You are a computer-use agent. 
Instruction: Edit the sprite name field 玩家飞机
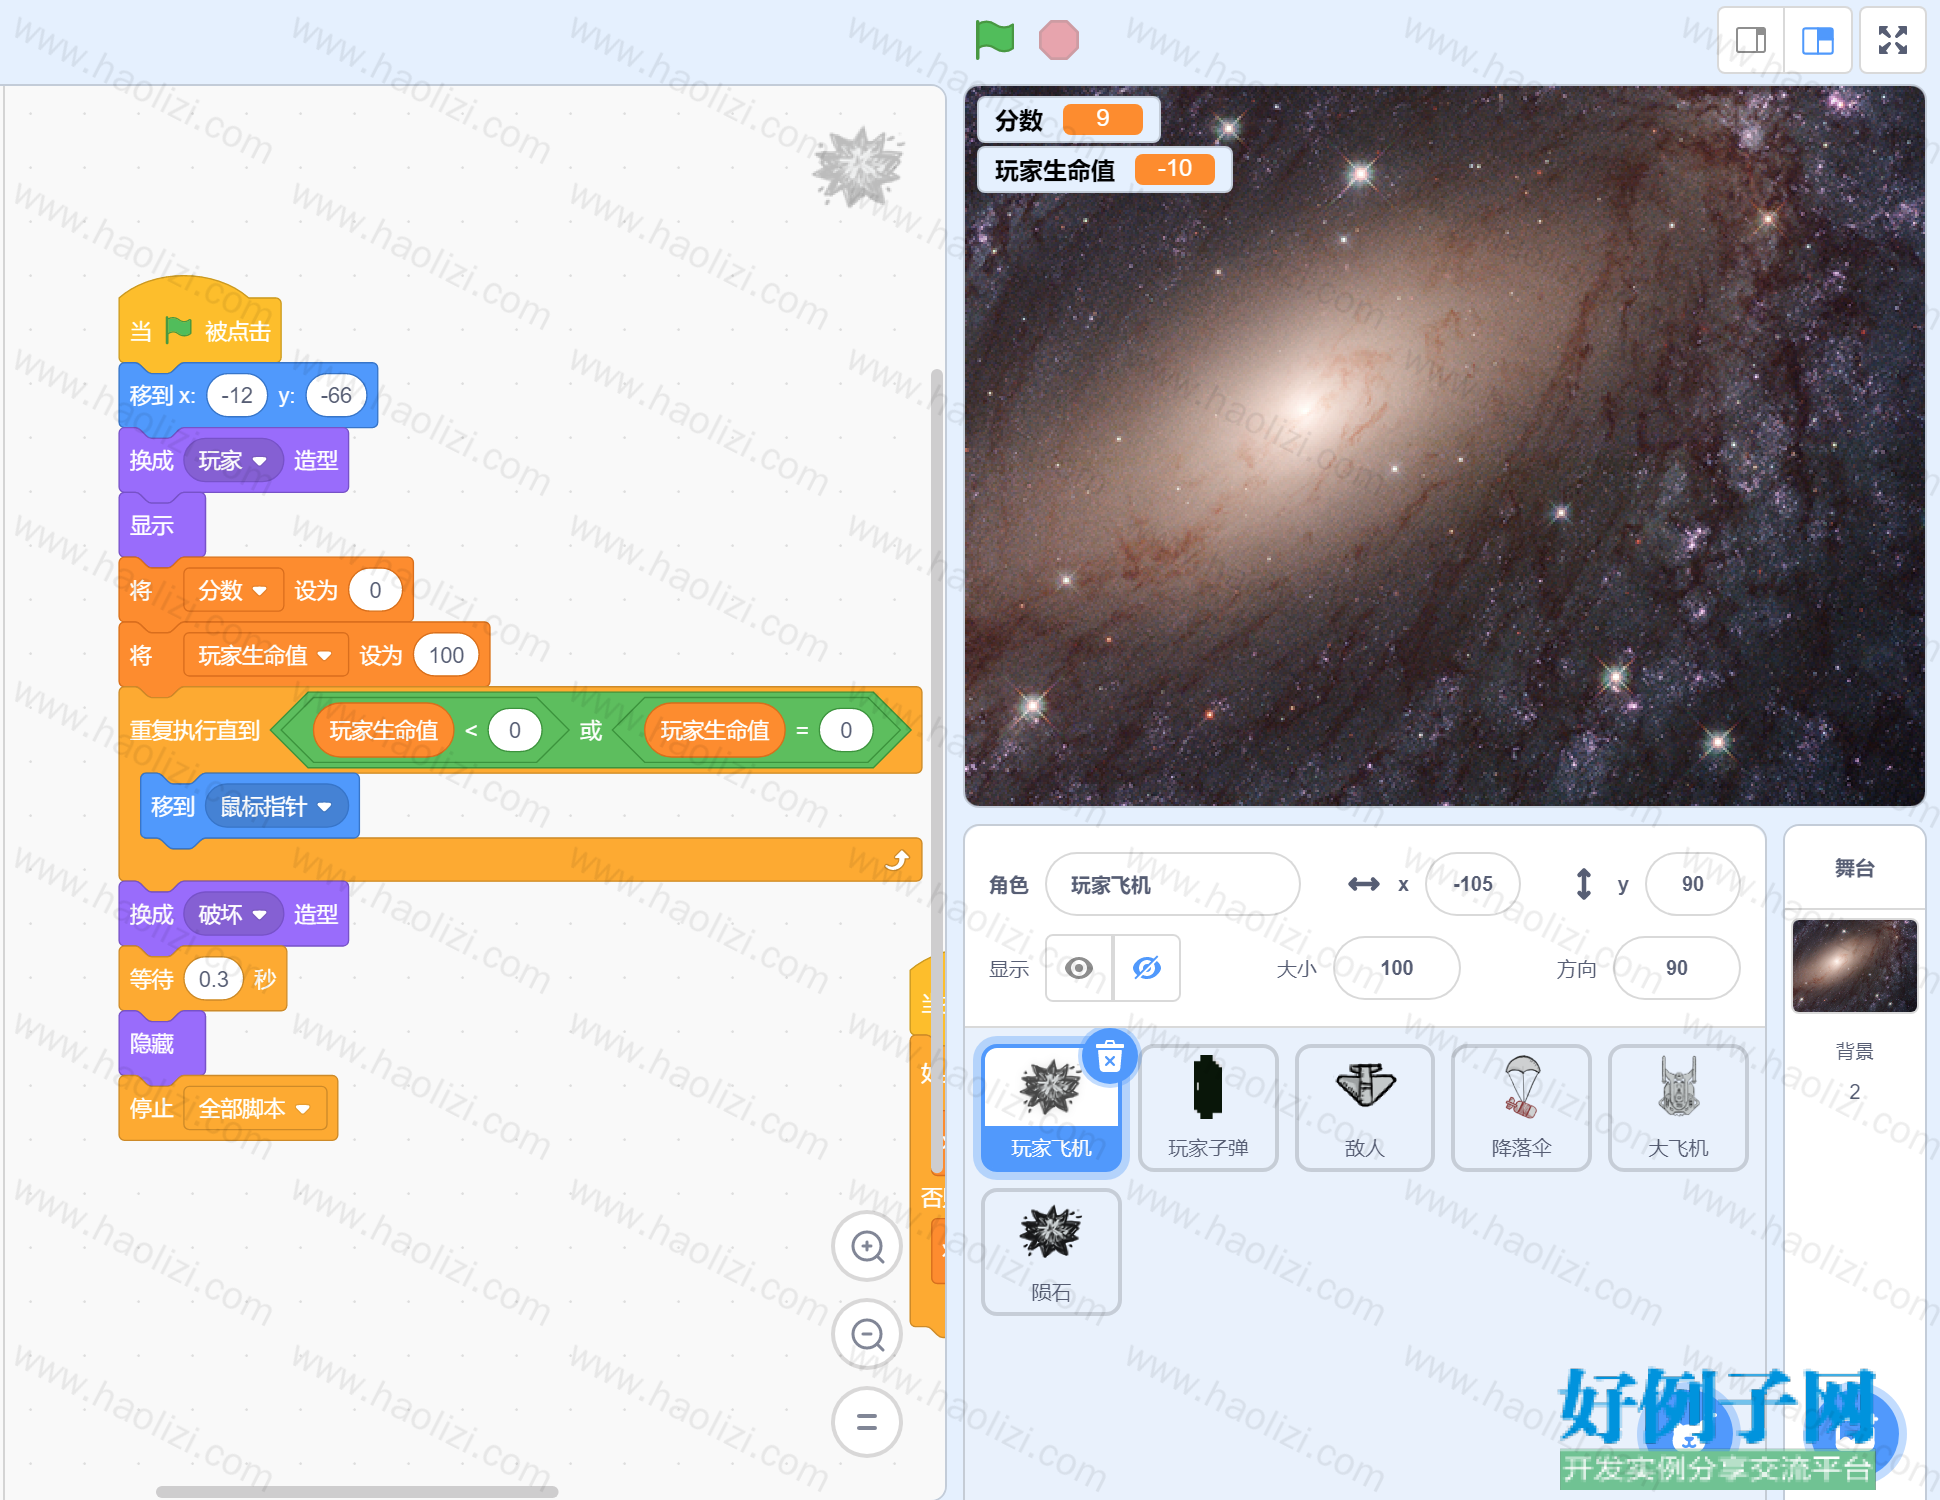1172,884
